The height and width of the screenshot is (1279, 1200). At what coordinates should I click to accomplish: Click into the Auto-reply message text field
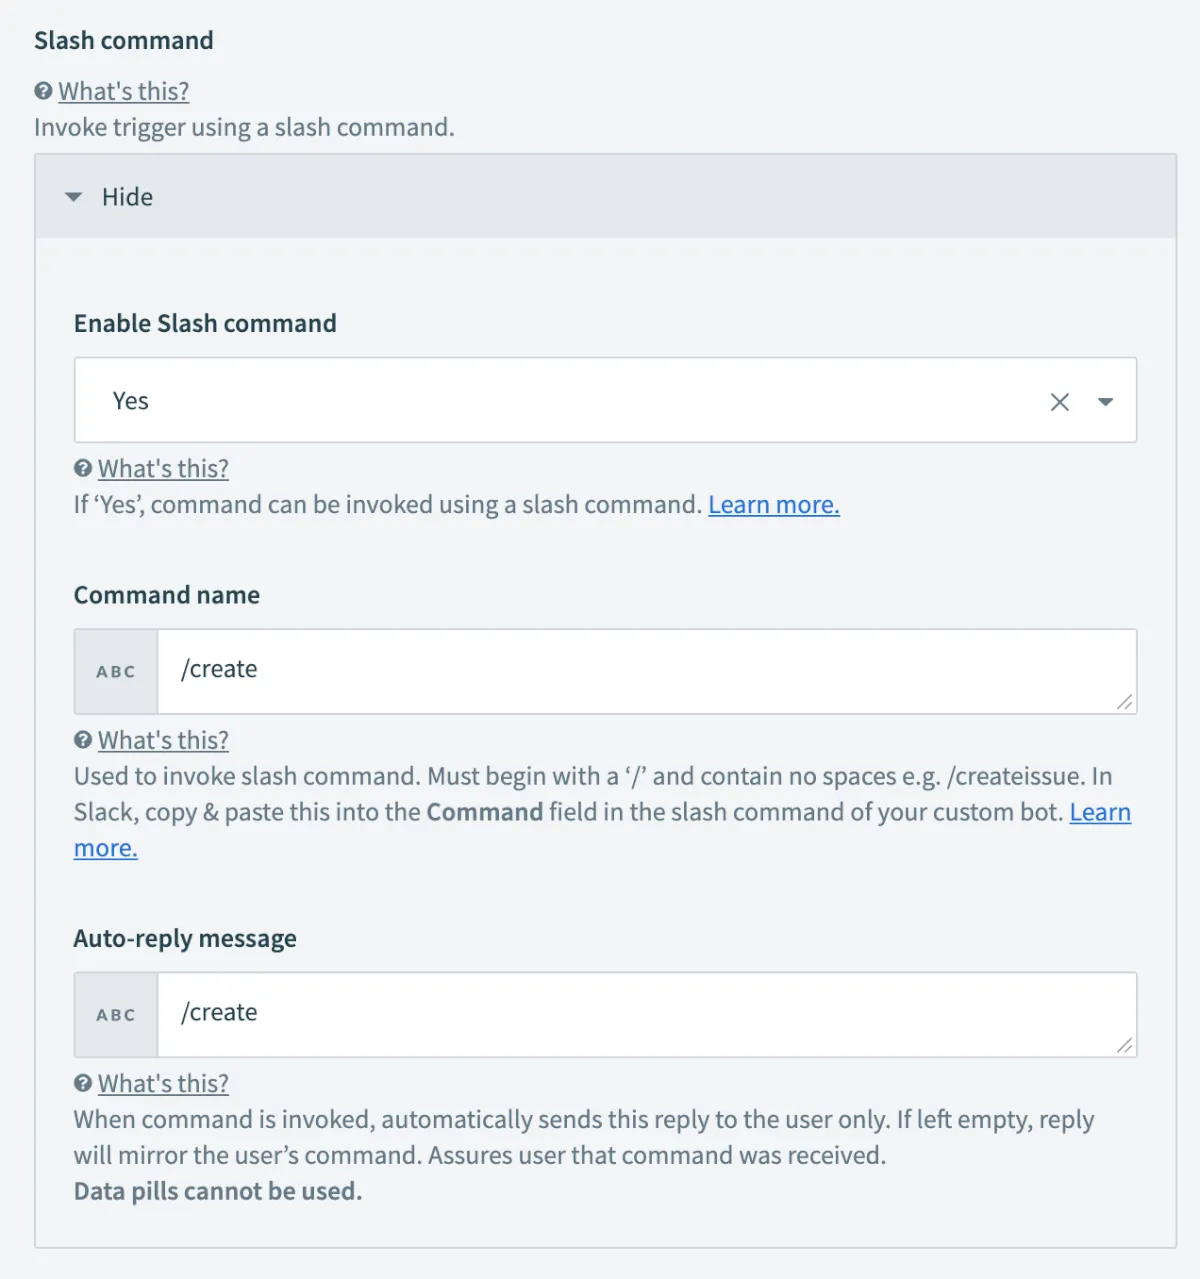click(x=640, y=1013)
